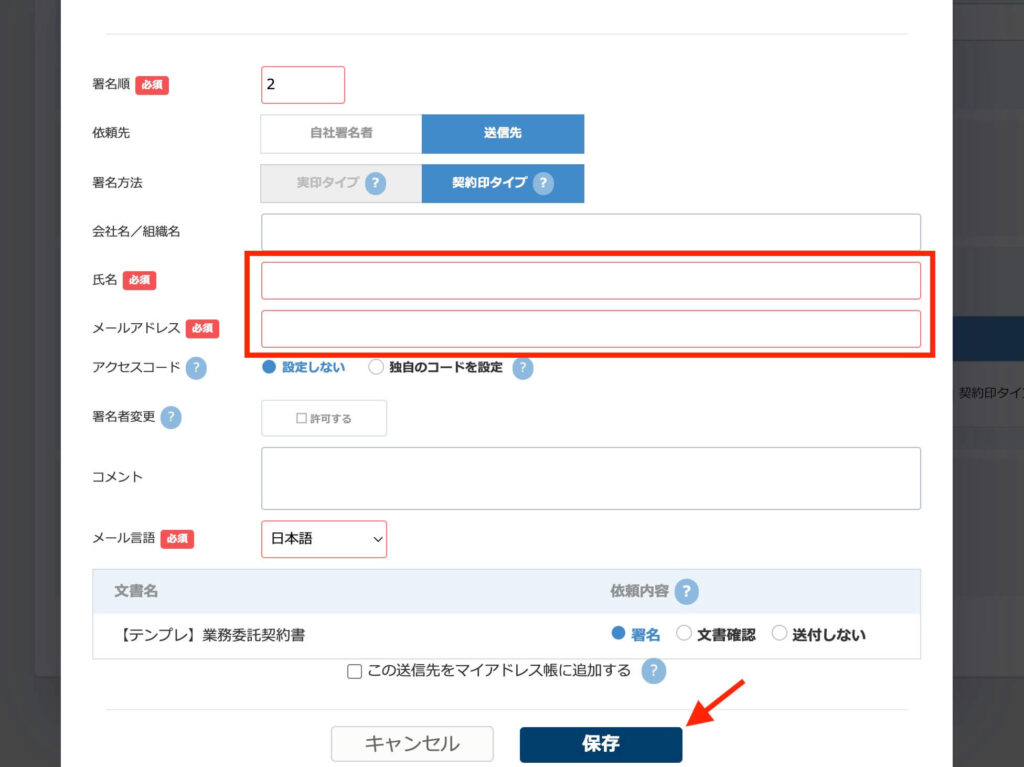Click the 保存 save button
Viewport: 1024px width, 767px height.
tap(600, 744)
